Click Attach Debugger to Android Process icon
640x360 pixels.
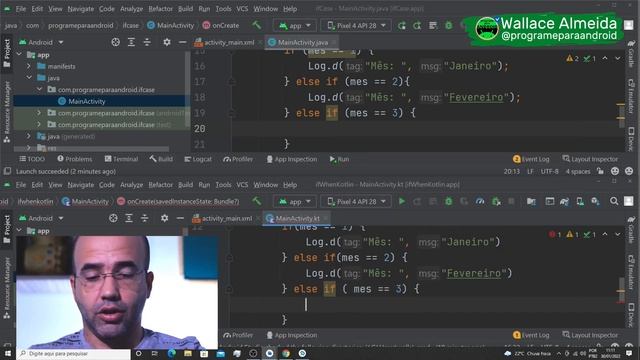pyautogui.click(x=496, y=201)
